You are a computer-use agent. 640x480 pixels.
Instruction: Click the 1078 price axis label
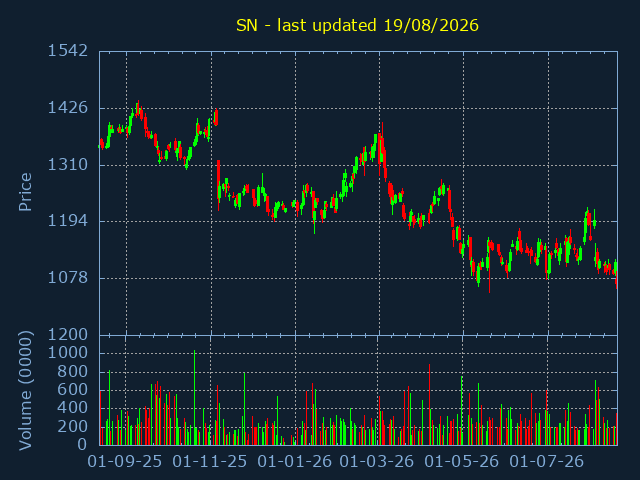[68, 278]
